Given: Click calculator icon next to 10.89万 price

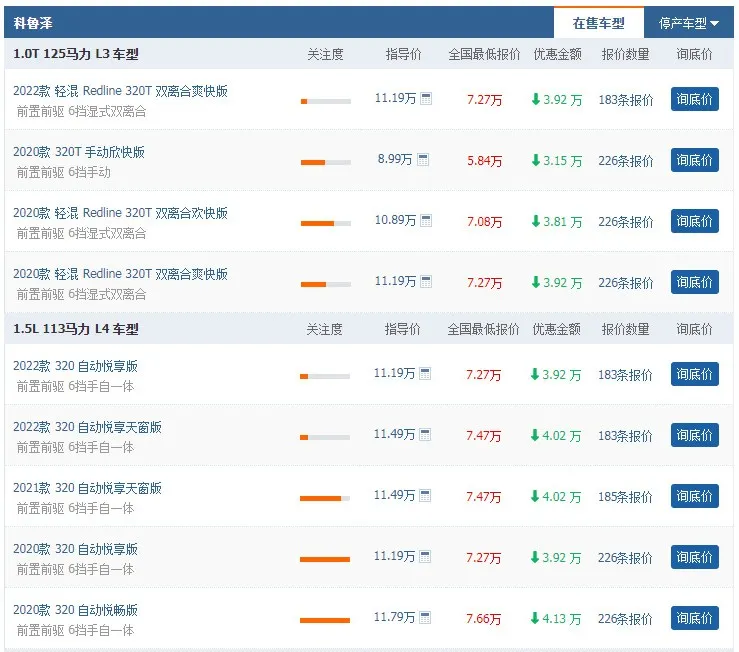Looking at the screenshot, I should click(426, 221).
